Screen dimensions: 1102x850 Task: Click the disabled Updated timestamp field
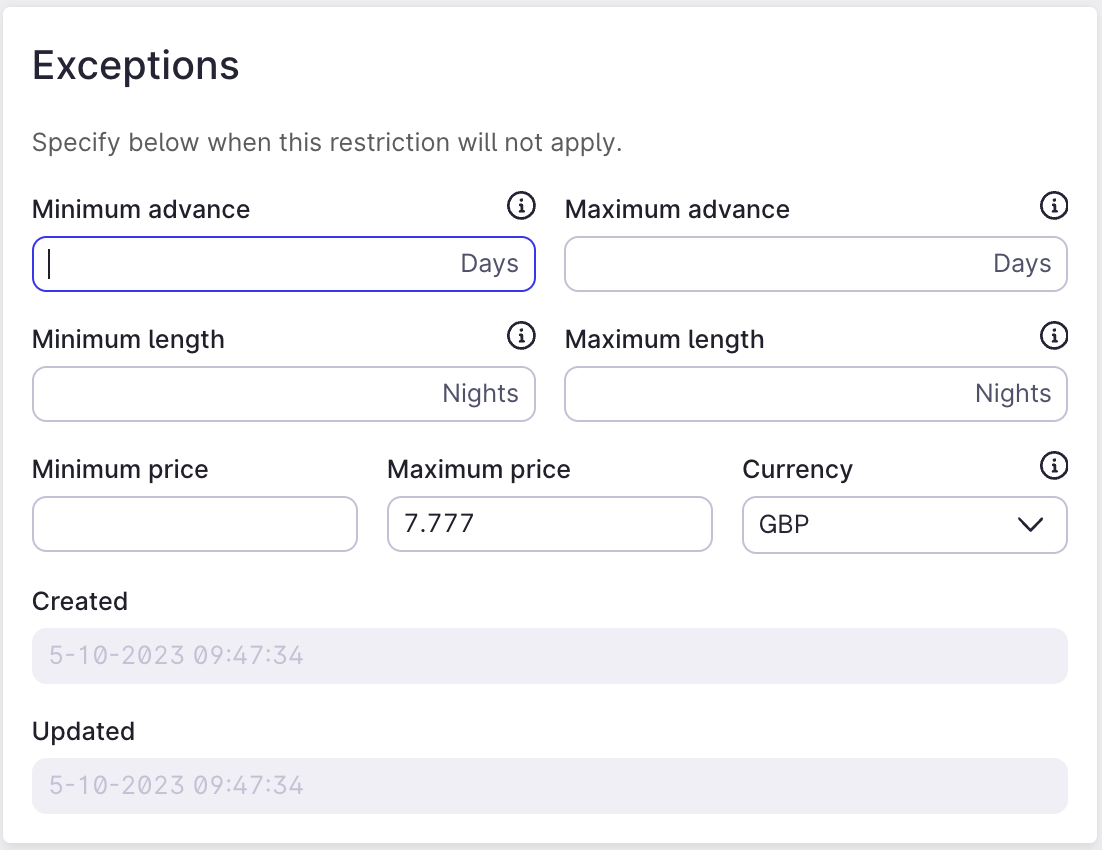tap(550, 785)
